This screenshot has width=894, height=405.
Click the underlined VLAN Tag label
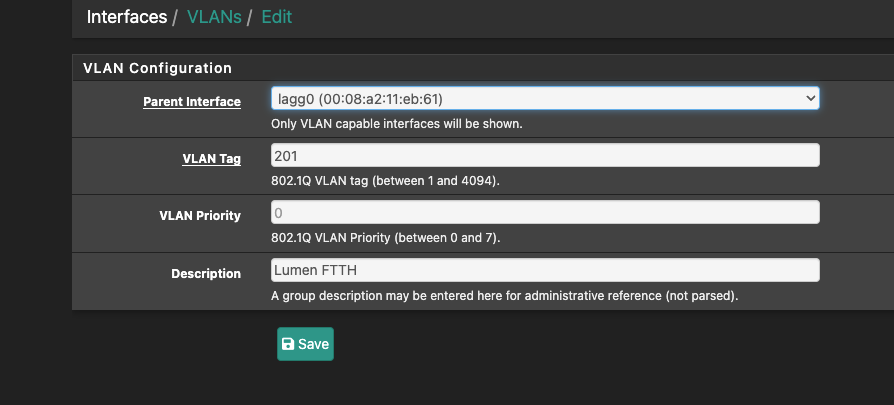212,159
